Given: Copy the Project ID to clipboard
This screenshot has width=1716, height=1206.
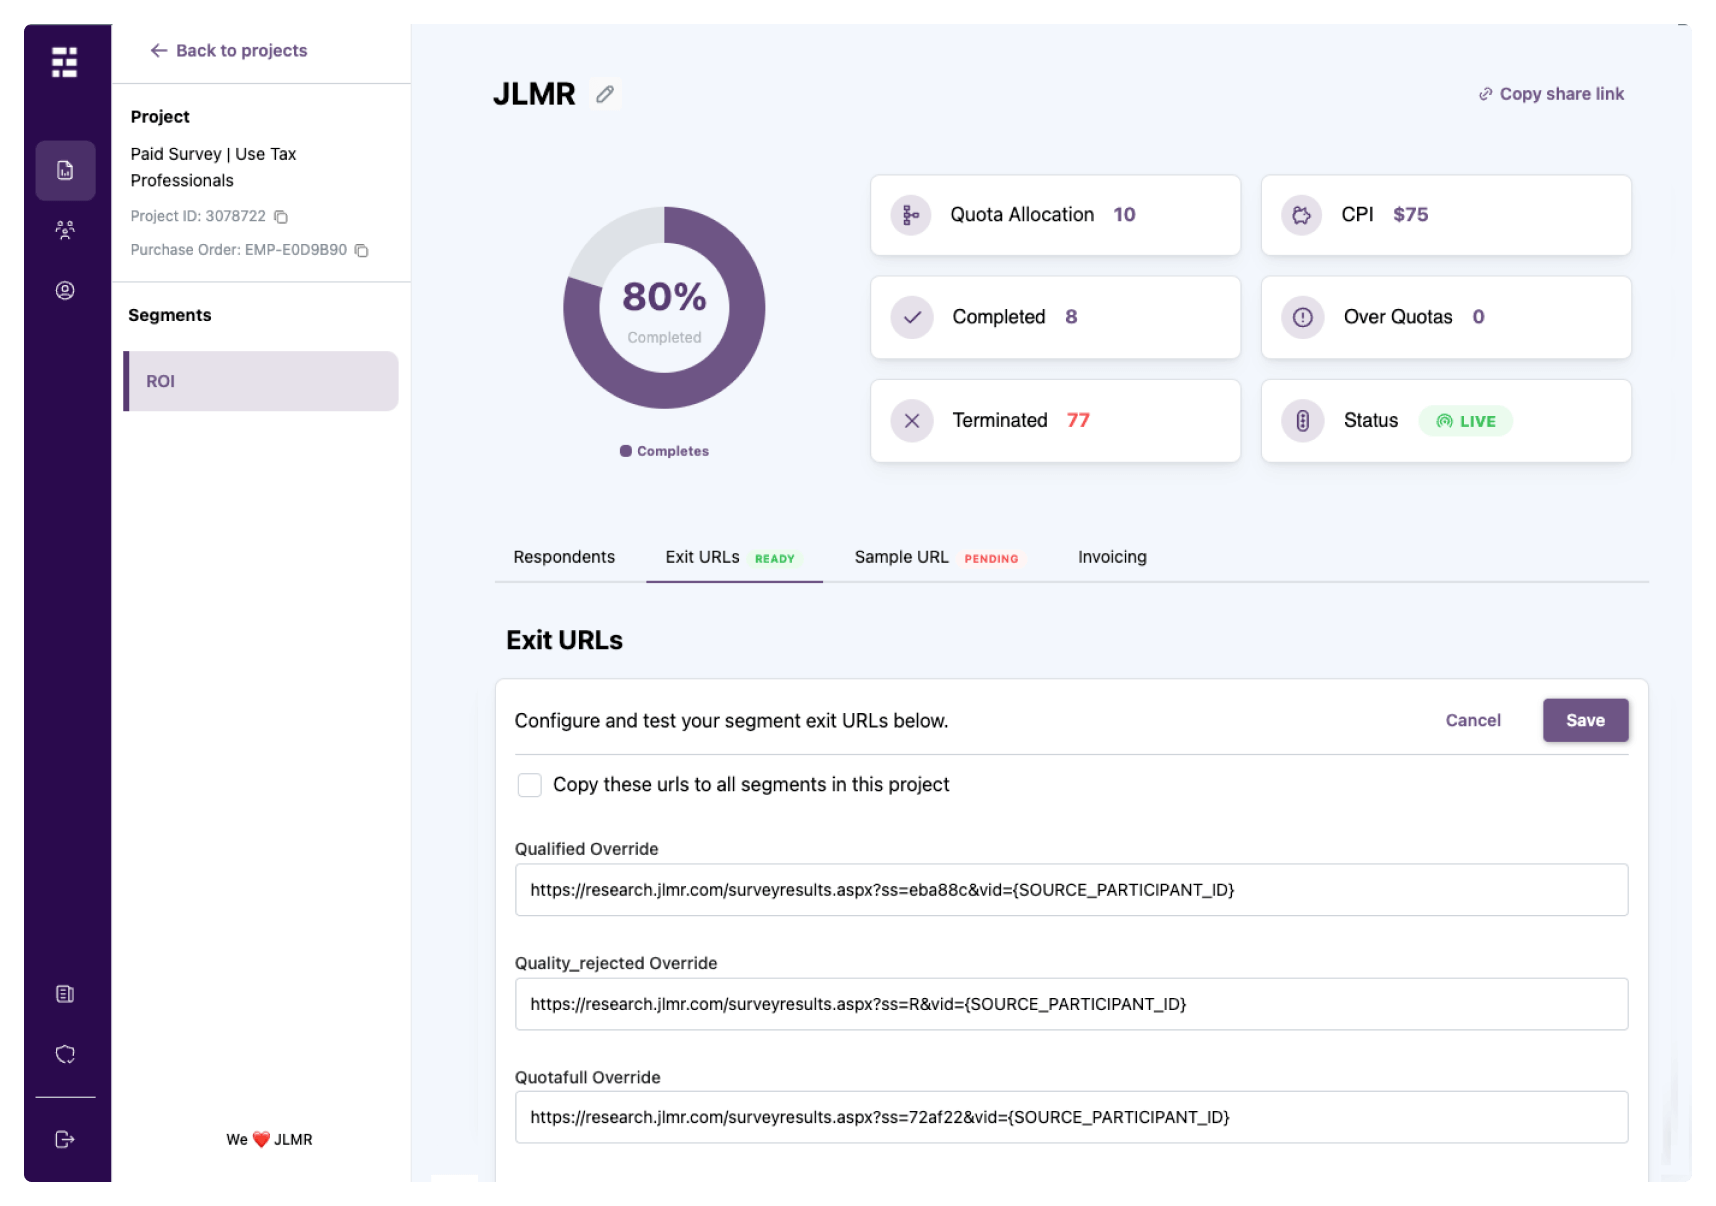Looking at the screenshot, I should pos(281,217).
